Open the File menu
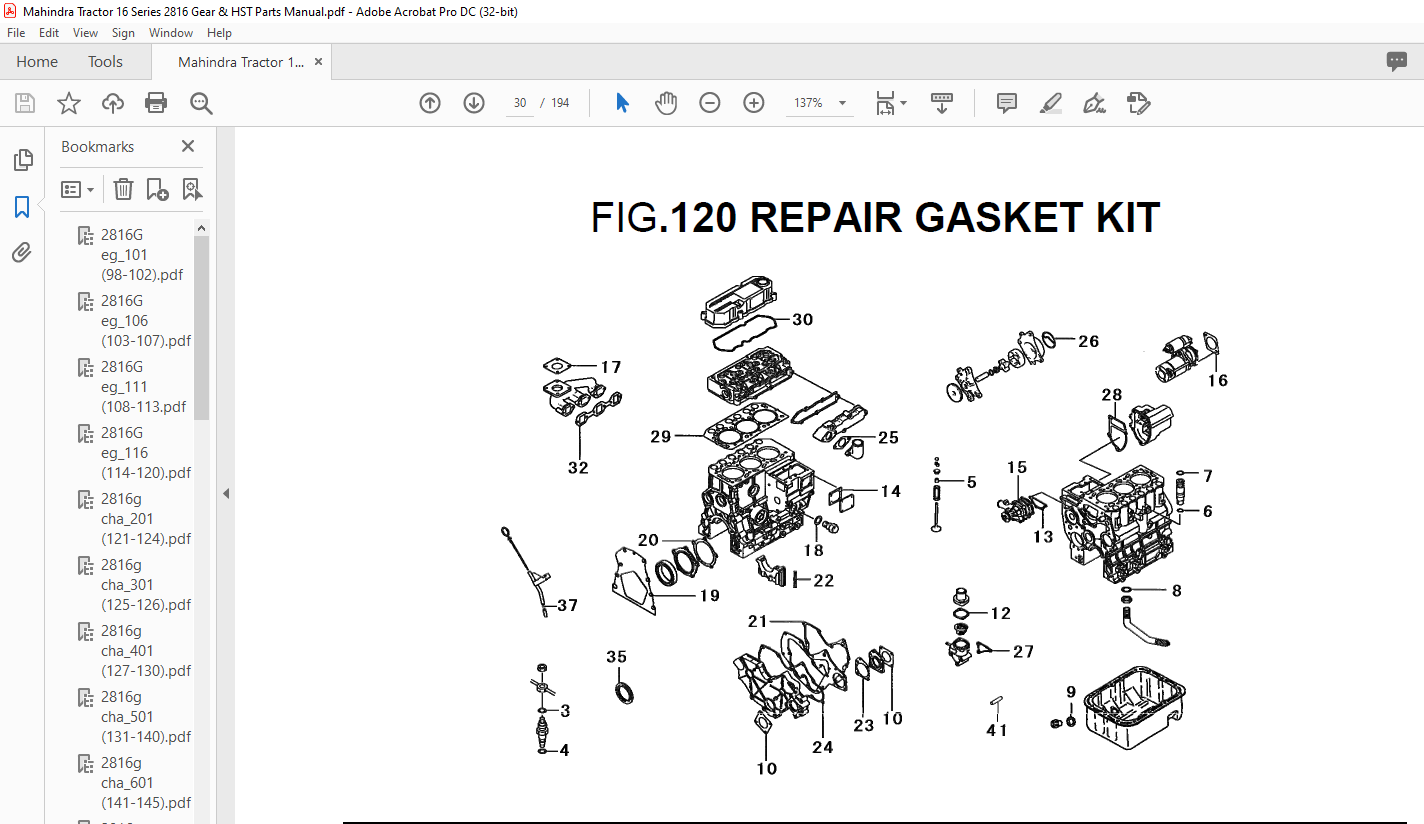The width and height of the screenshot is (1424, 824). click(x=16, y=33)
